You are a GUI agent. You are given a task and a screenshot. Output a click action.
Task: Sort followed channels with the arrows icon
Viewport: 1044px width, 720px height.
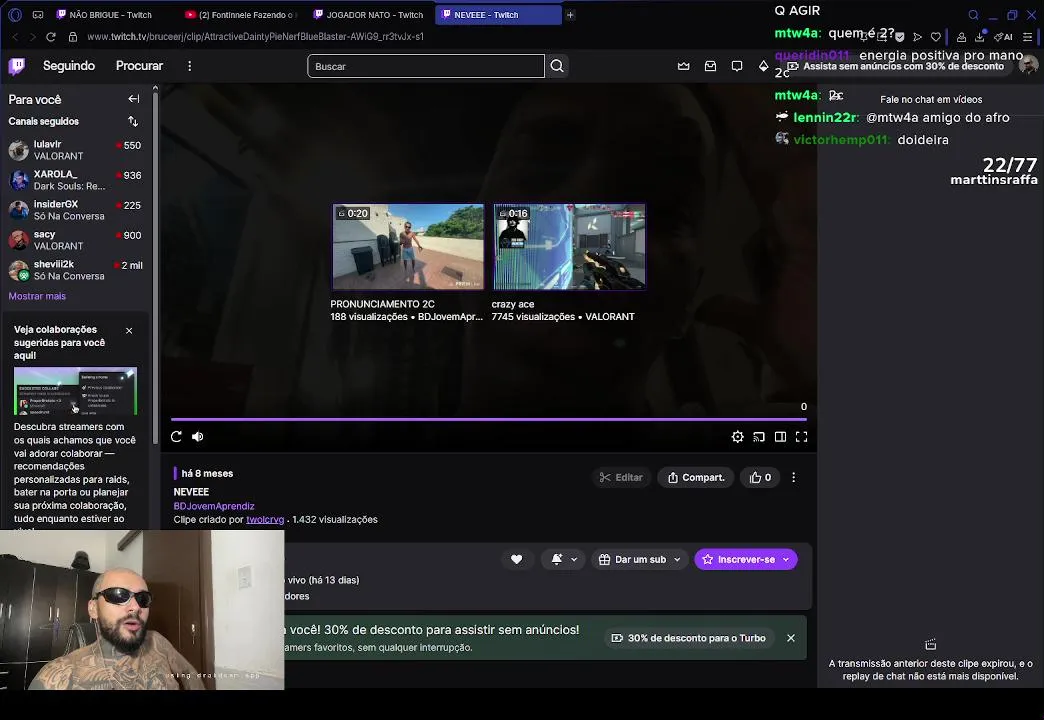tap(133, 121)
